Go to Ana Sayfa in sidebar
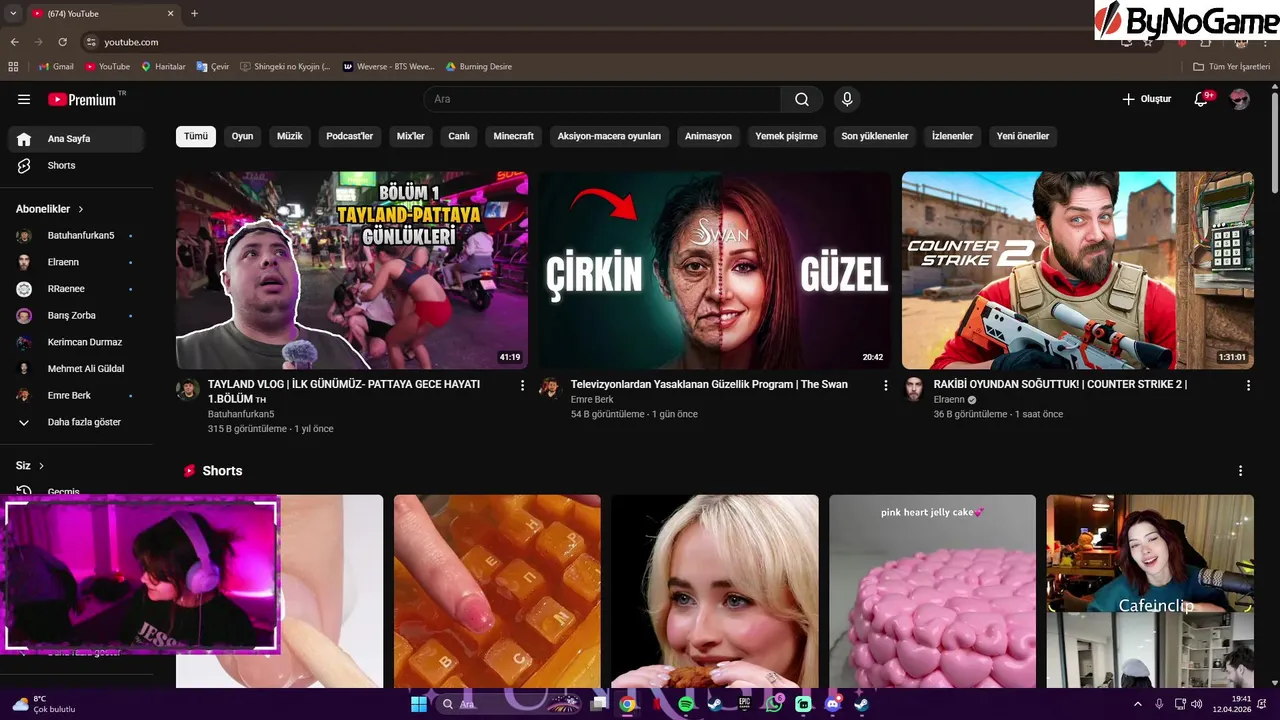The width and height of the screenshot is (1280, 720). tap(76, 139)
